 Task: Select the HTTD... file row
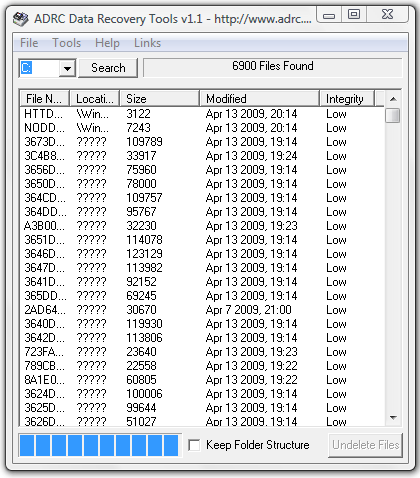[202, 114]
